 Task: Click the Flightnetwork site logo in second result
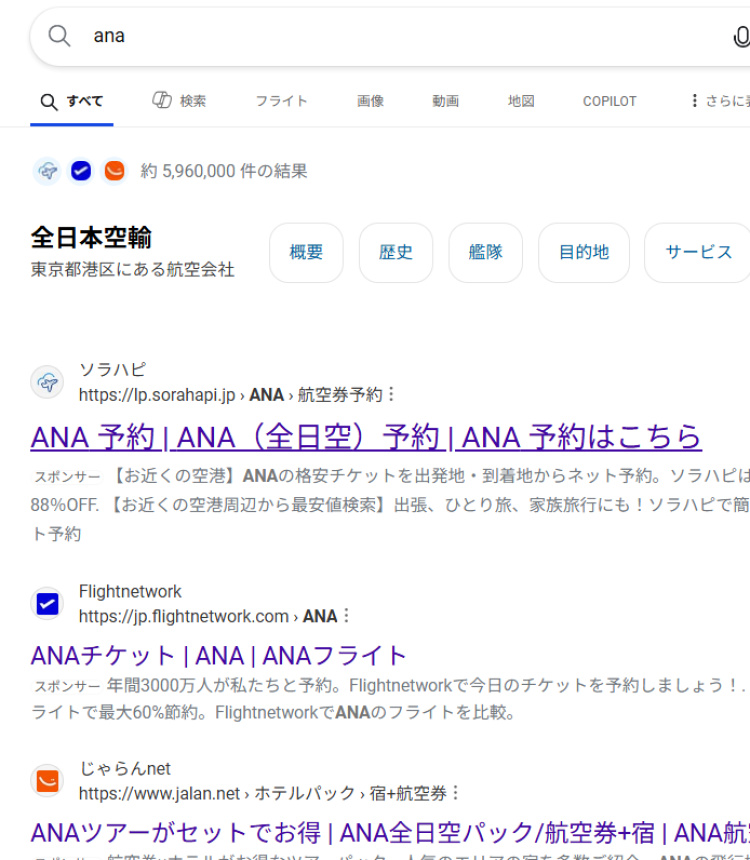coord(47,604)
